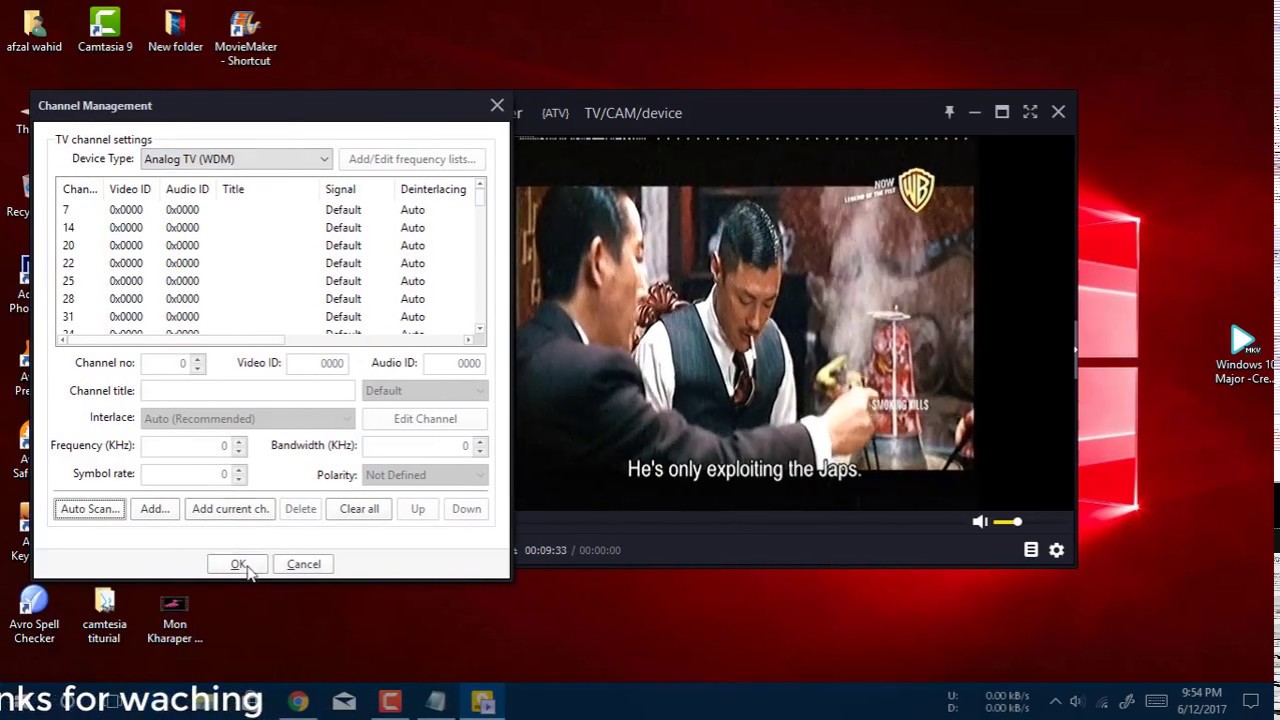
Task: Open the Polarity Not Defined dropdown
Action: coord(425,475)
